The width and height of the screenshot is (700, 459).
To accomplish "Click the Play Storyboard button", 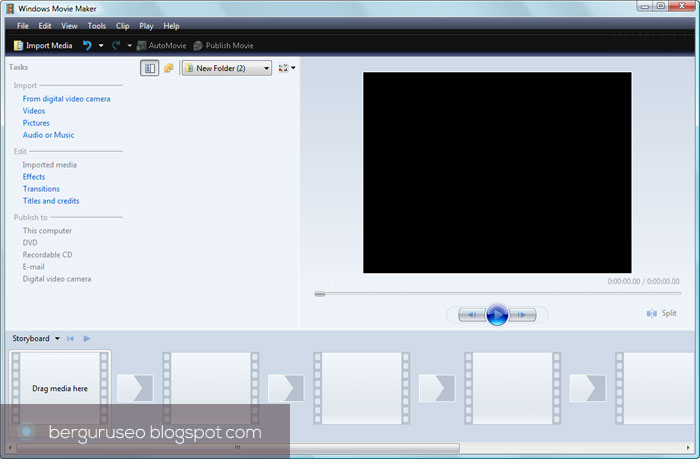I will (87, 338).
